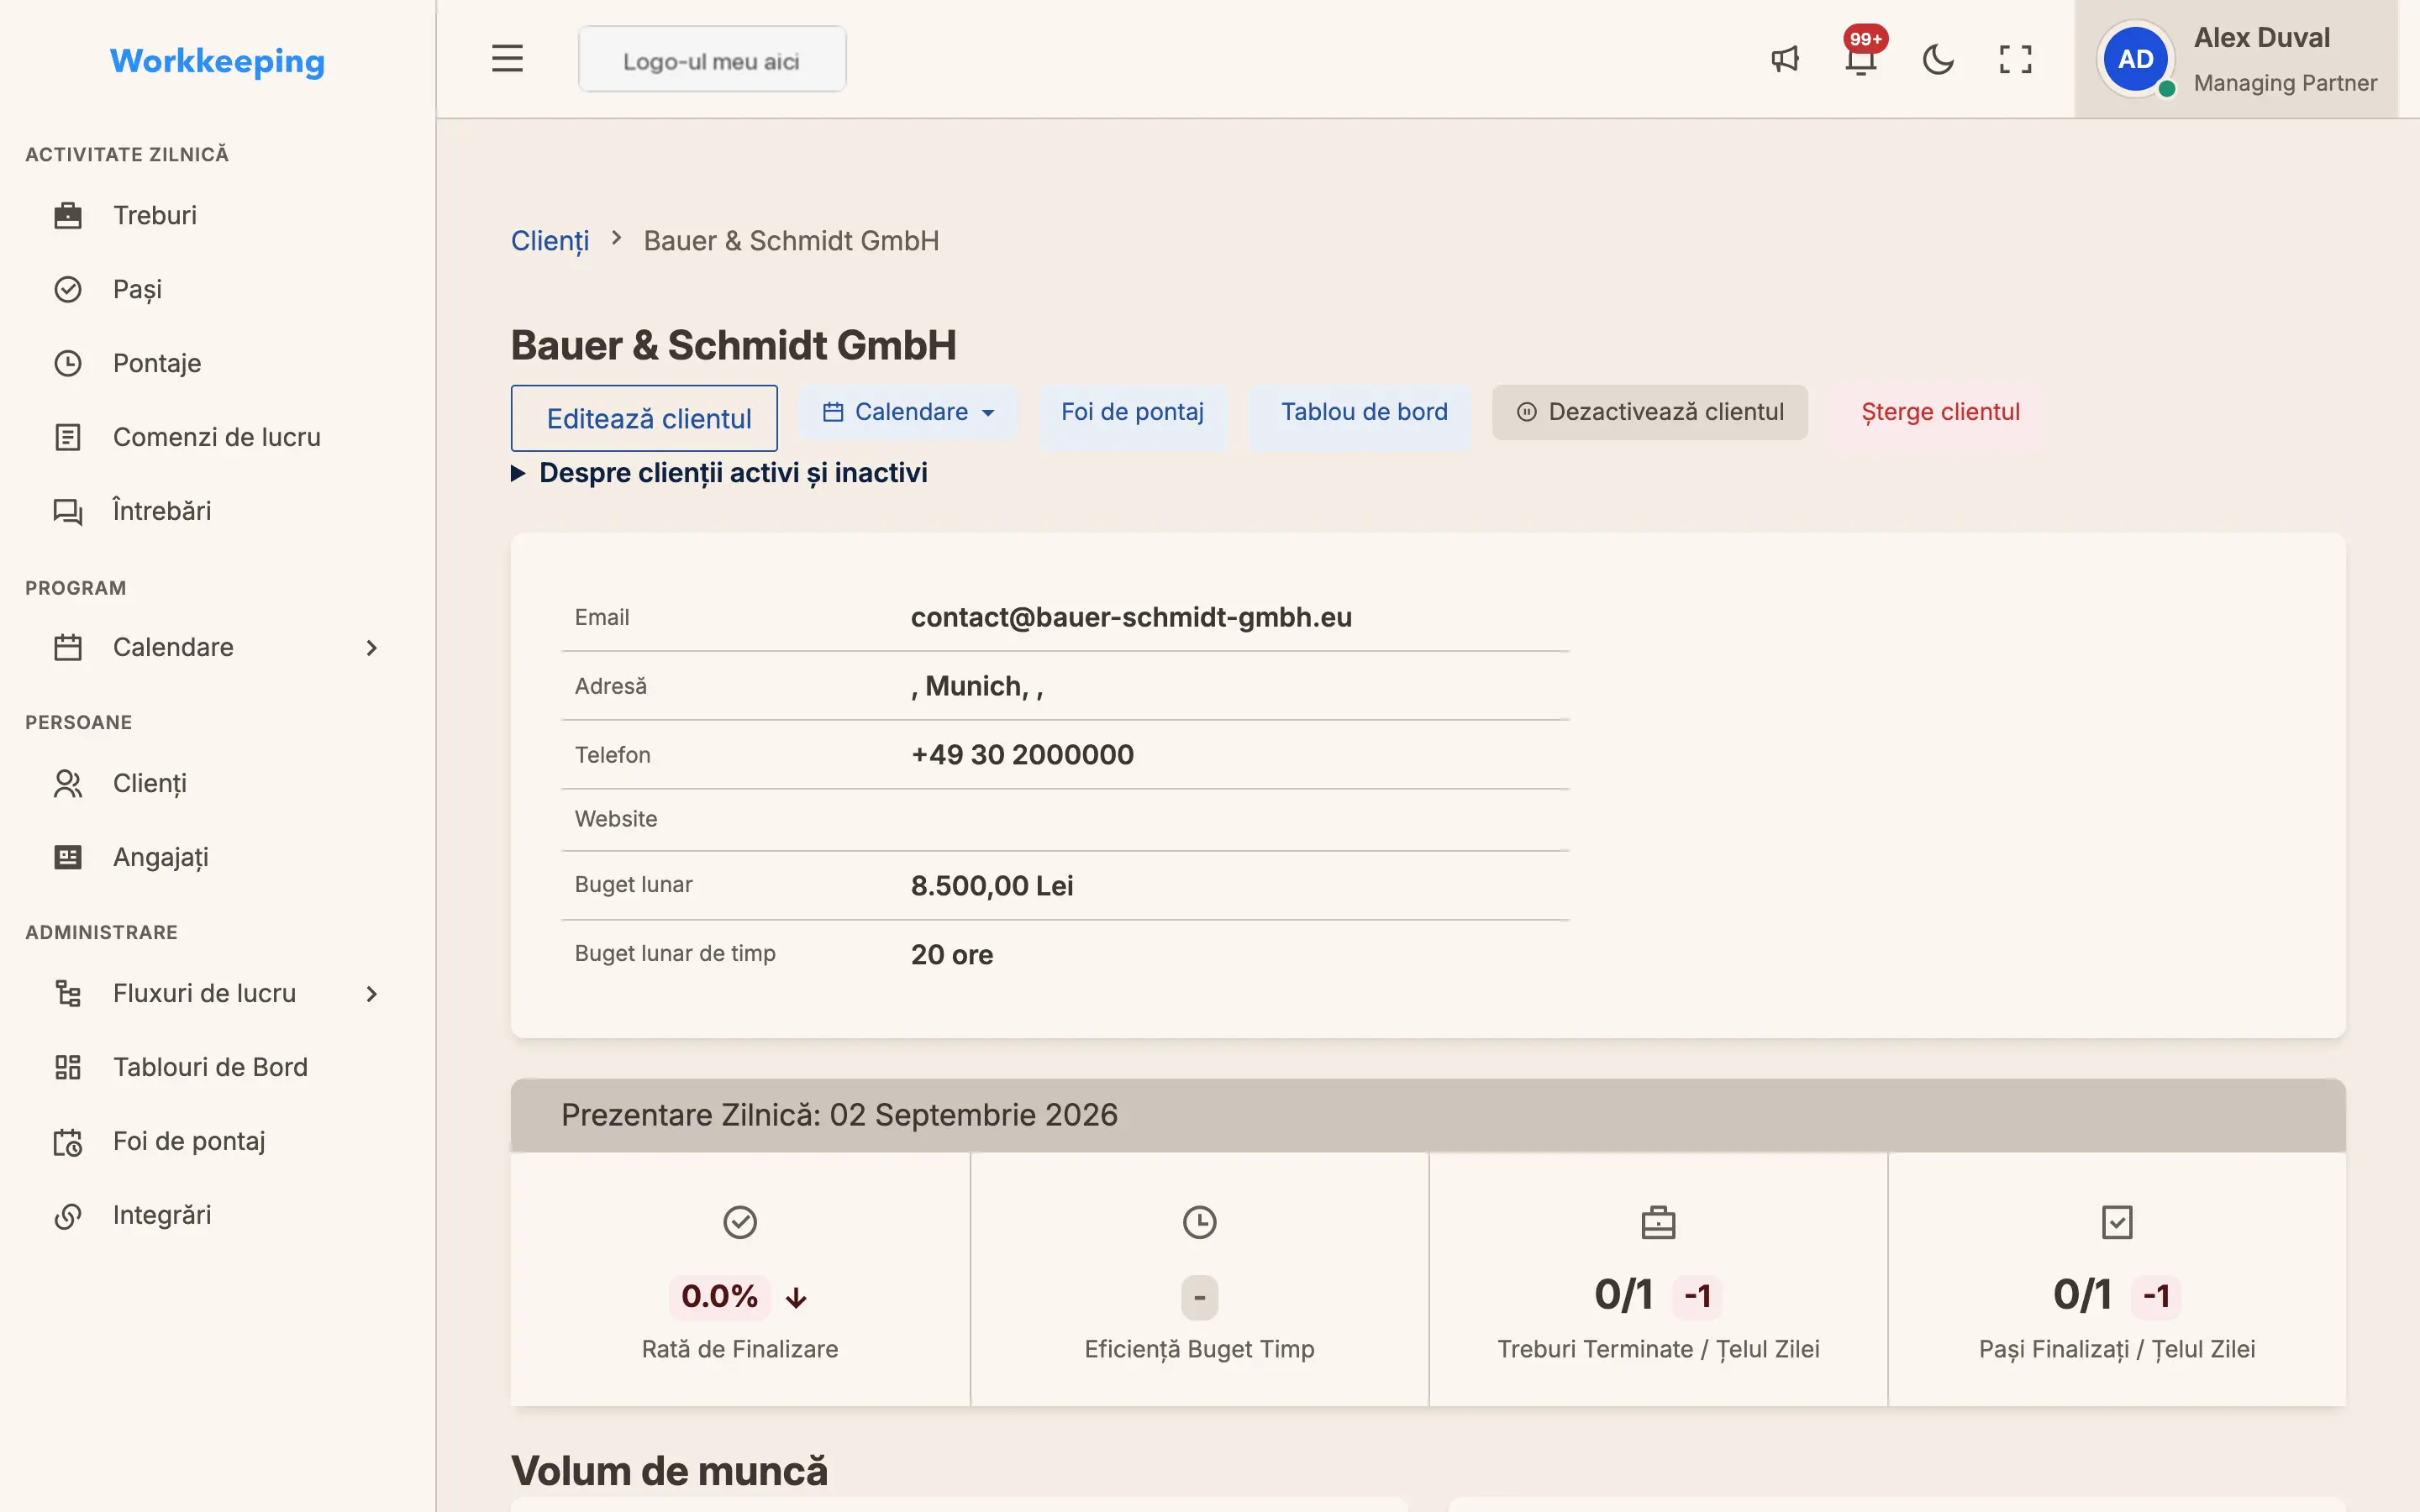Expand the Fluxuri de lucru chevron

point(372,994)
